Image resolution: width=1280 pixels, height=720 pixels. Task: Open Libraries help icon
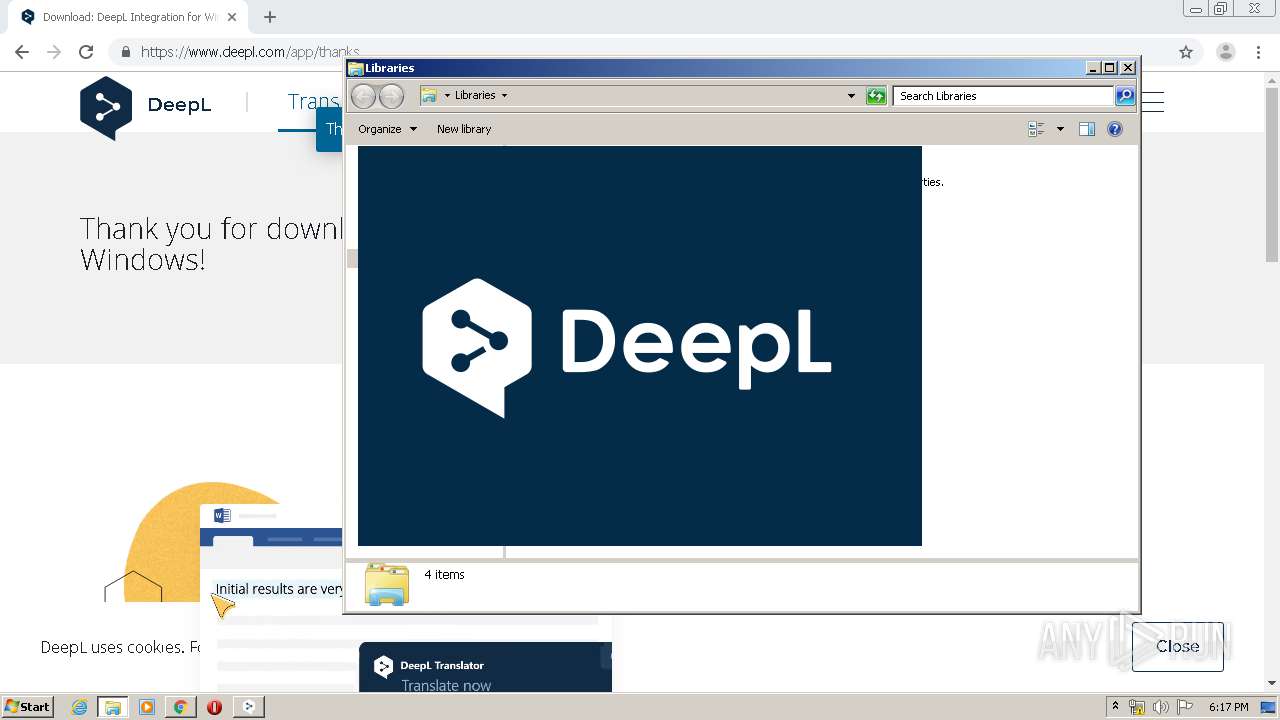pos(1115,129)
